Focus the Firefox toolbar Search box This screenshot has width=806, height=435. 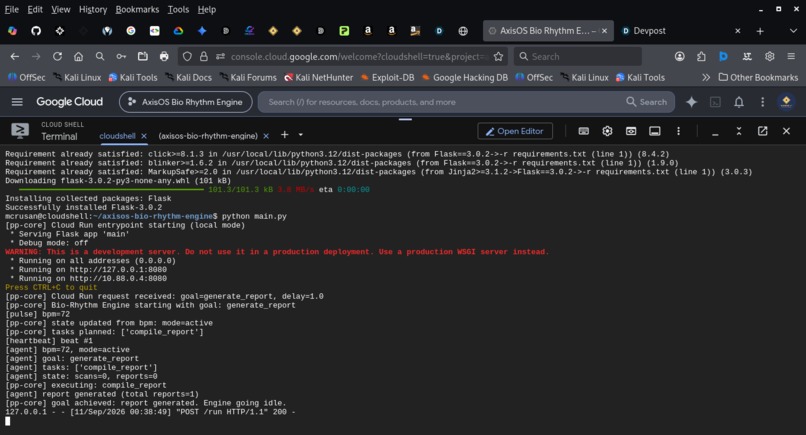pyautogui.click(x=578, y=57)
